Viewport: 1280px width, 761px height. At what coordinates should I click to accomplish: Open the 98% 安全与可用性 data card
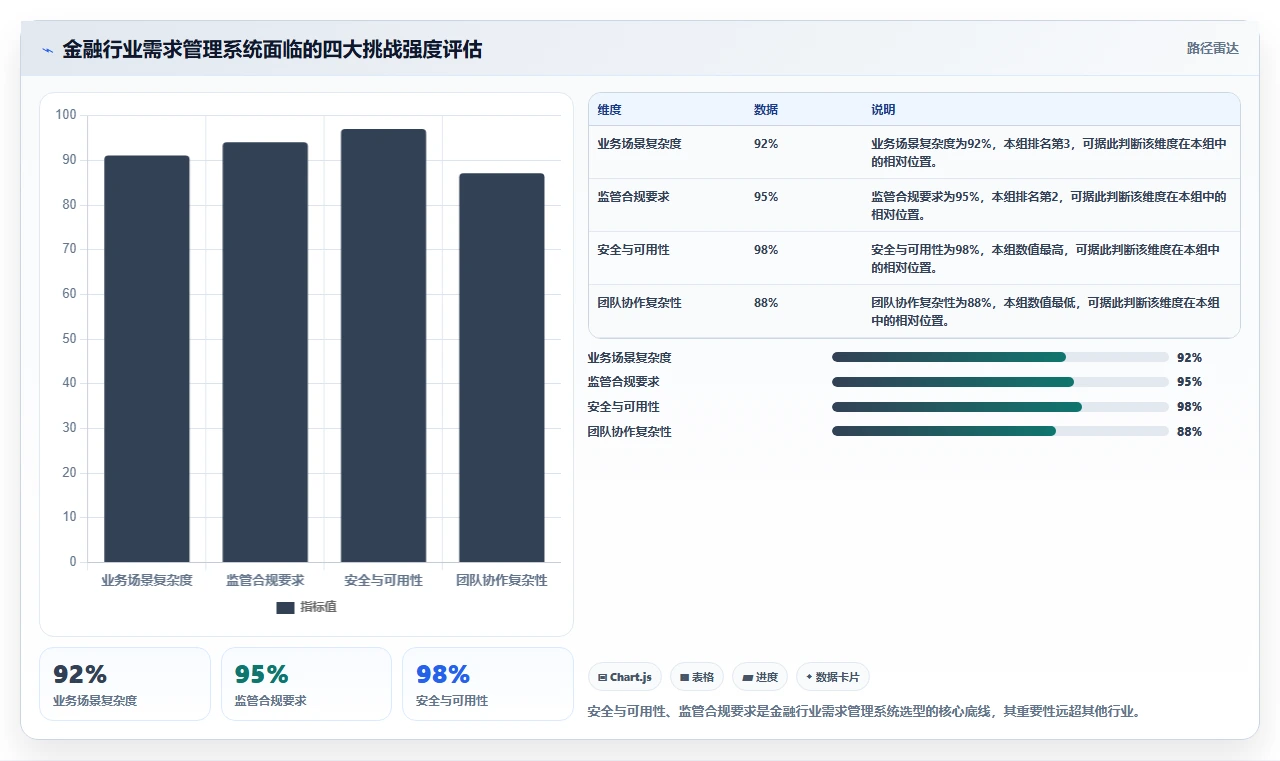[487, 684]
